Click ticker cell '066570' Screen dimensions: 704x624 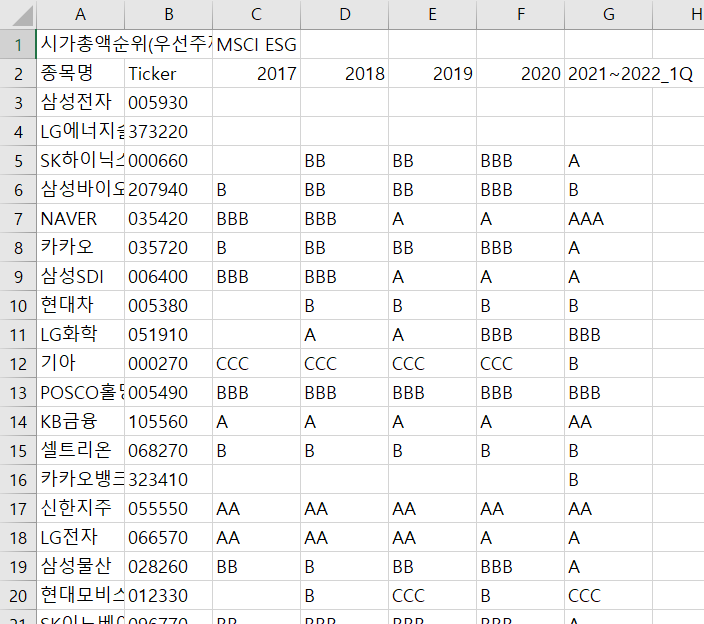pos(168,537)
